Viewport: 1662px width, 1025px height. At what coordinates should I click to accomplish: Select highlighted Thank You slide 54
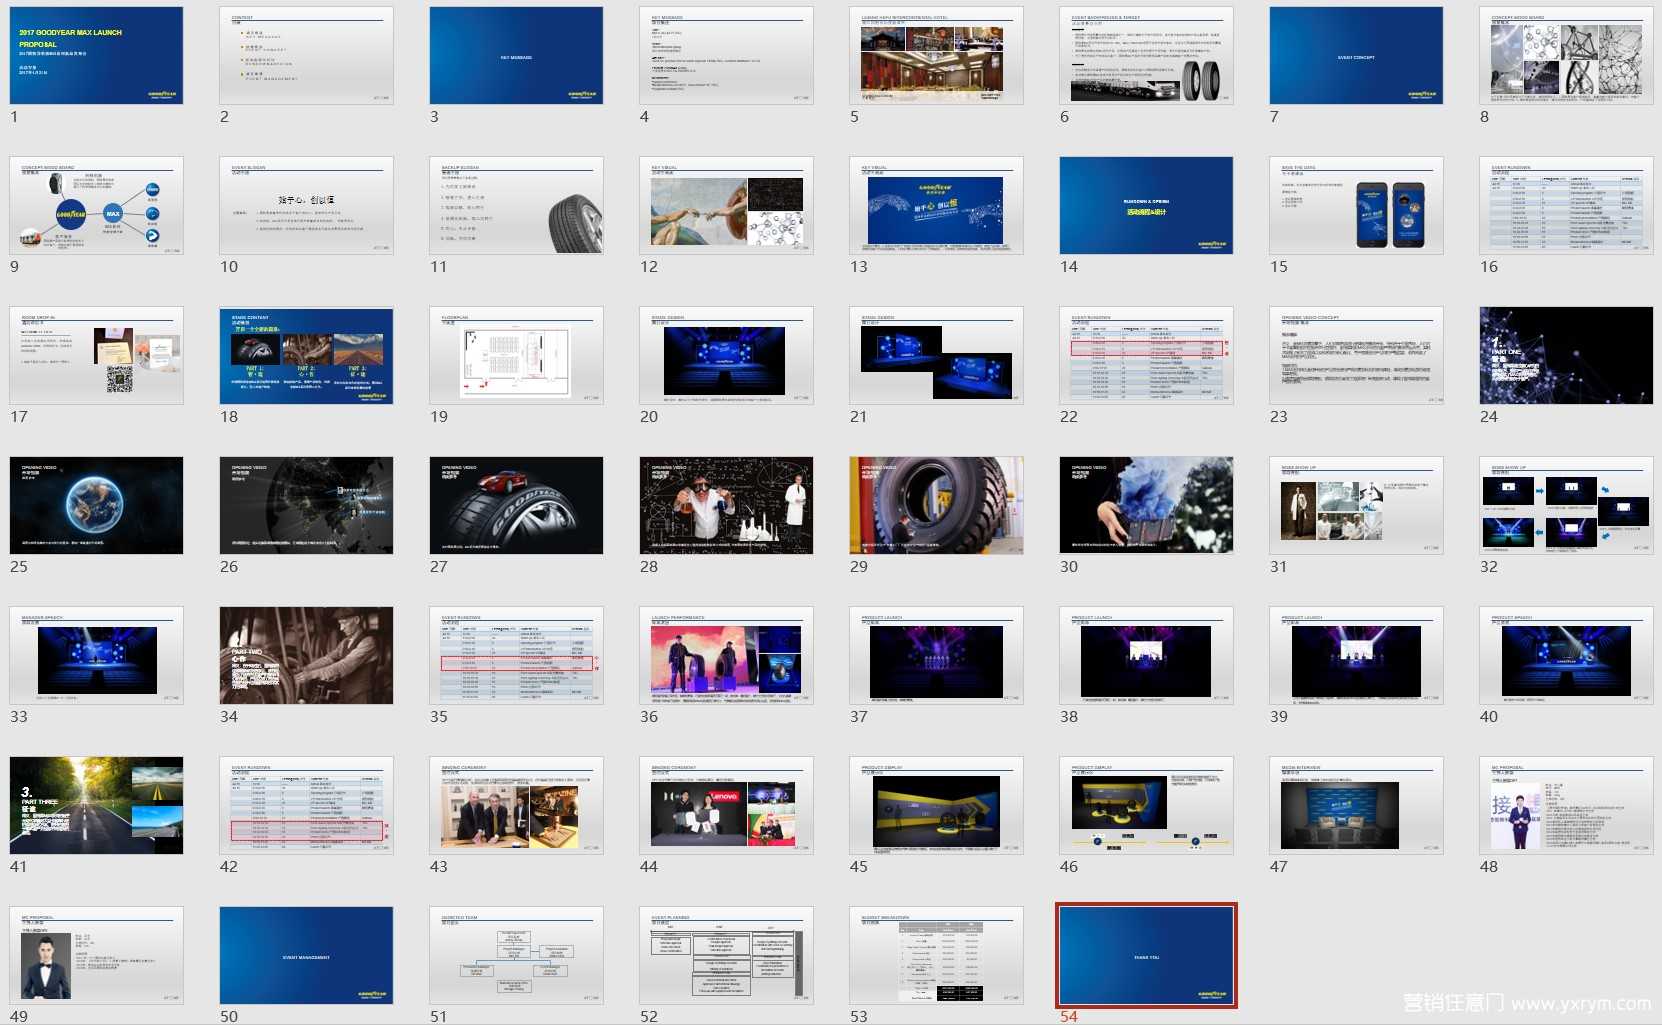pyautogui.click(x=1146, y=955)
